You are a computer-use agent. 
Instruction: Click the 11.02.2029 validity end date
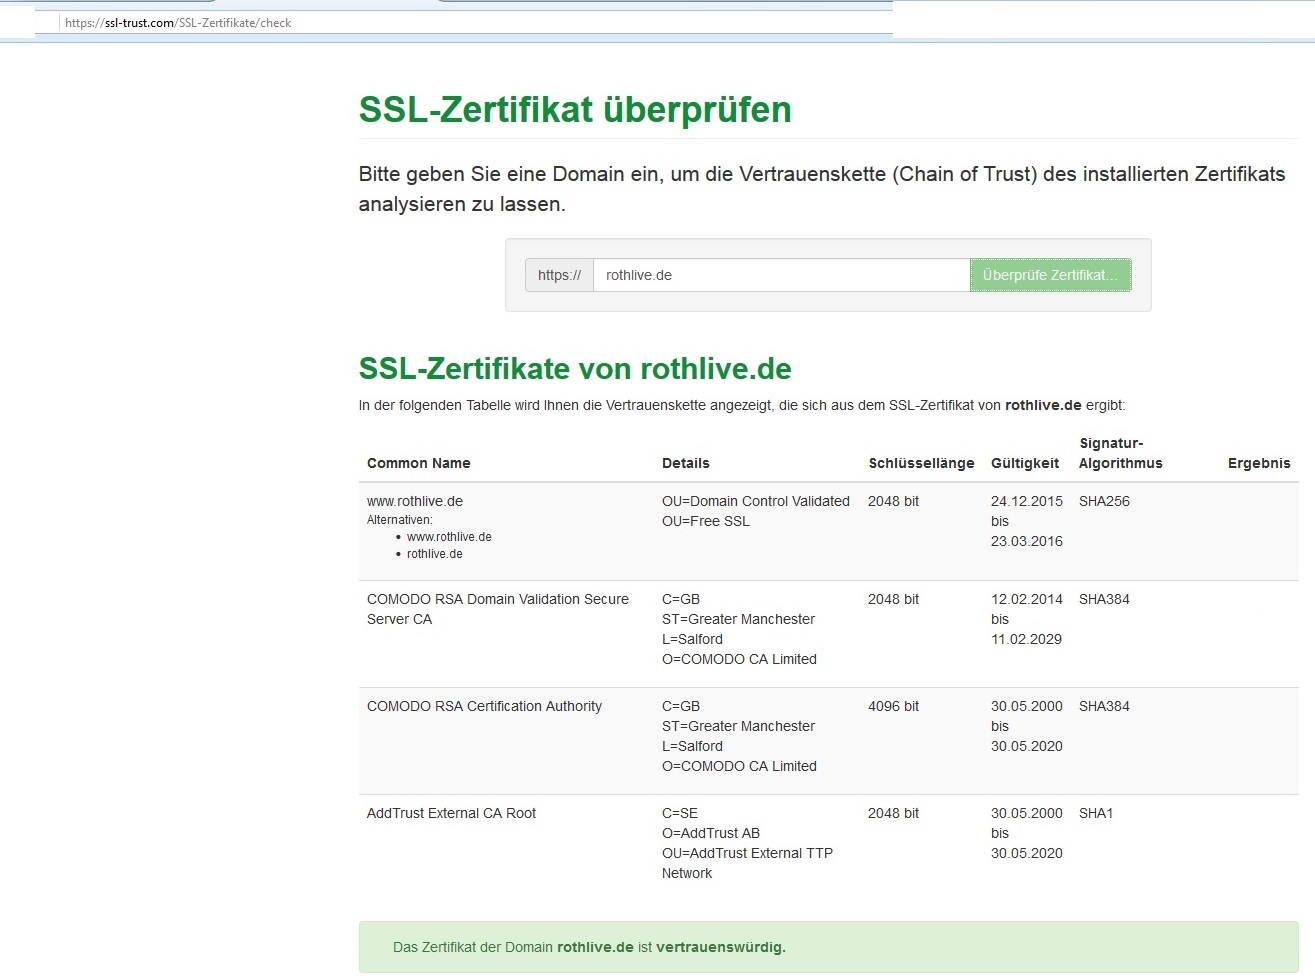pos(1027,639)
